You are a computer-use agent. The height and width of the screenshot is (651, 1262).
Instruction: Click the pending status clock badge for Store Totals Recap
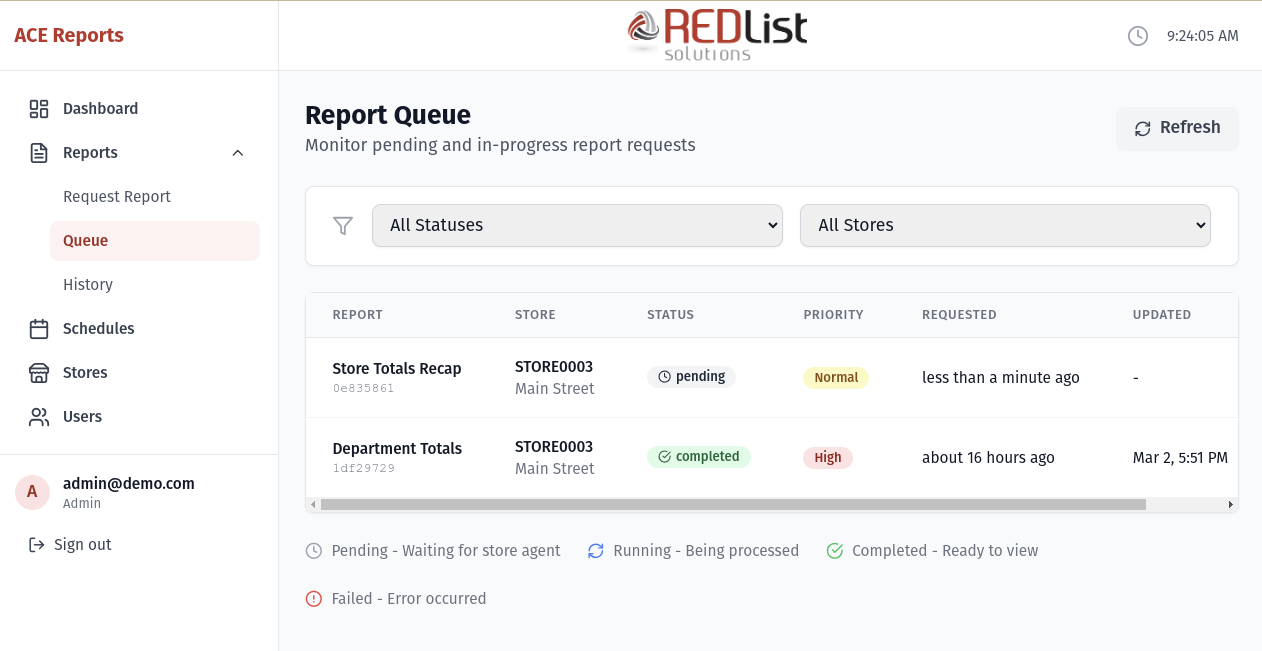click(691, 377)
